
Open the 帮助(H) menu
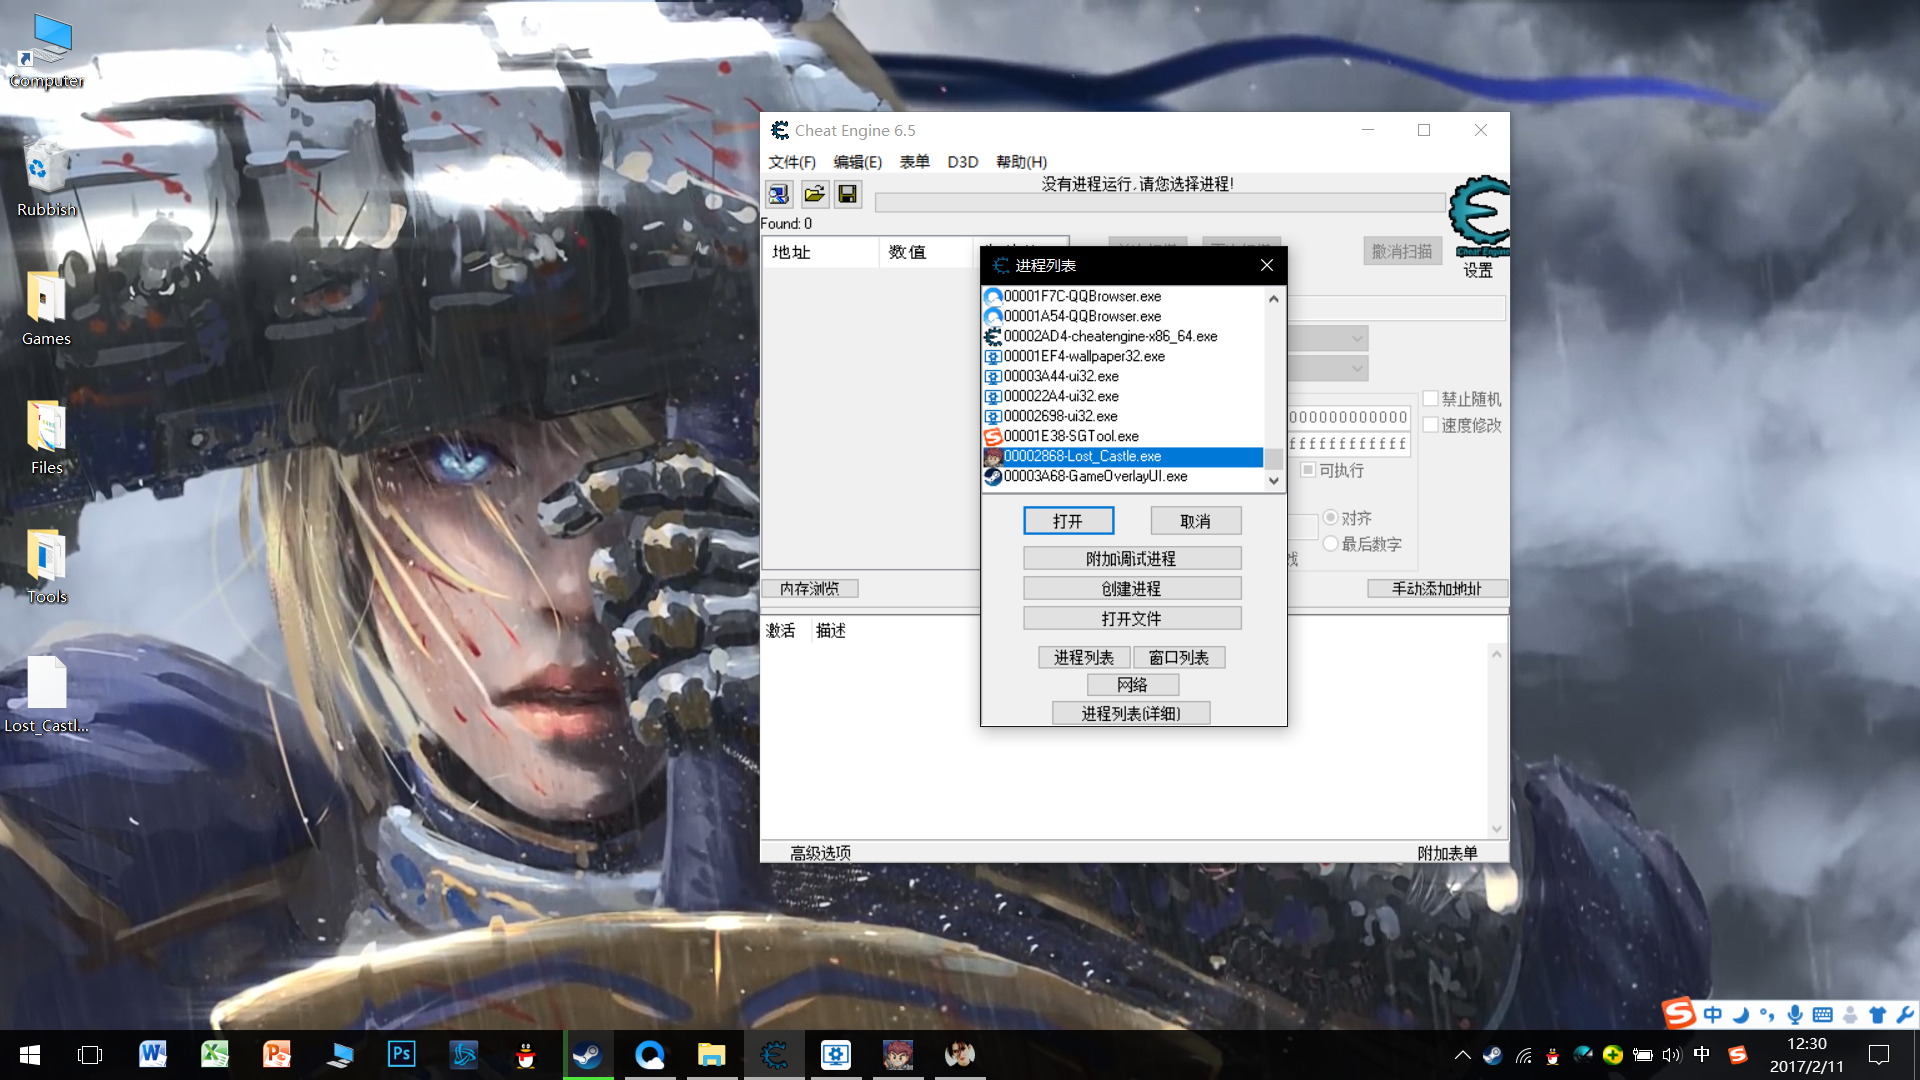1021,162
